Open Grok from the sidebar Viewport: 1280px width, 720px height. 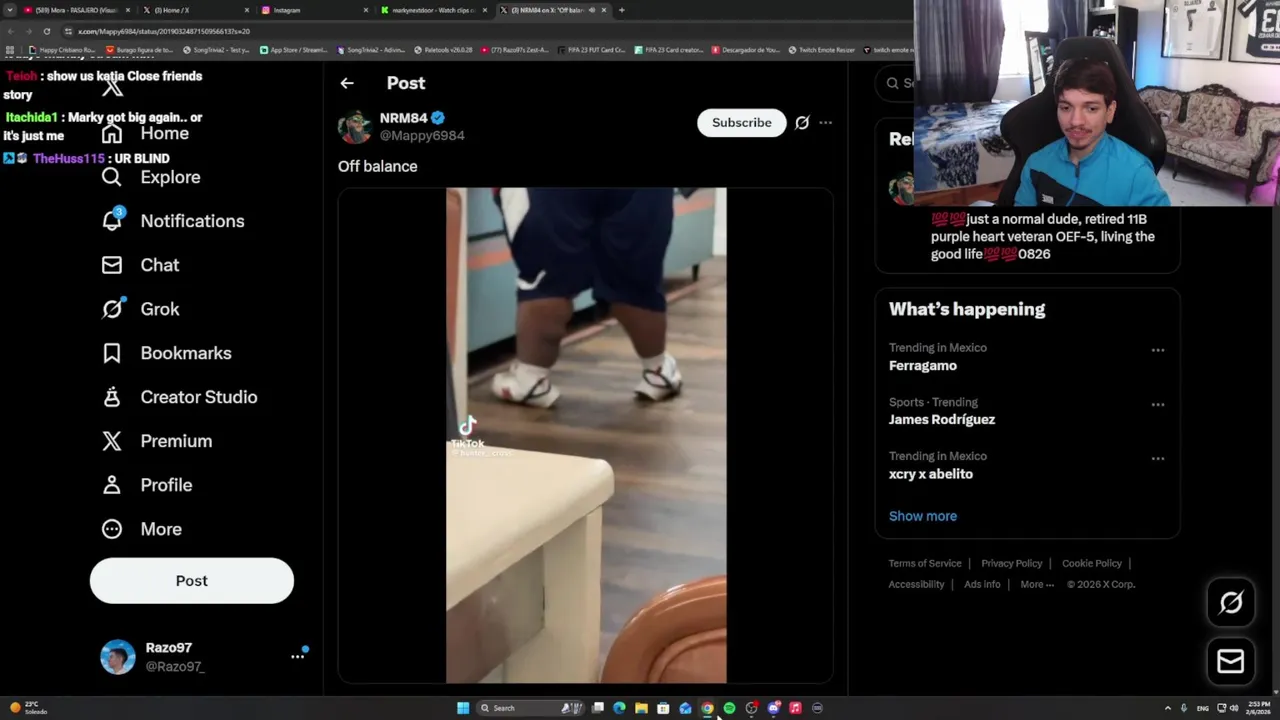[141, 309]
